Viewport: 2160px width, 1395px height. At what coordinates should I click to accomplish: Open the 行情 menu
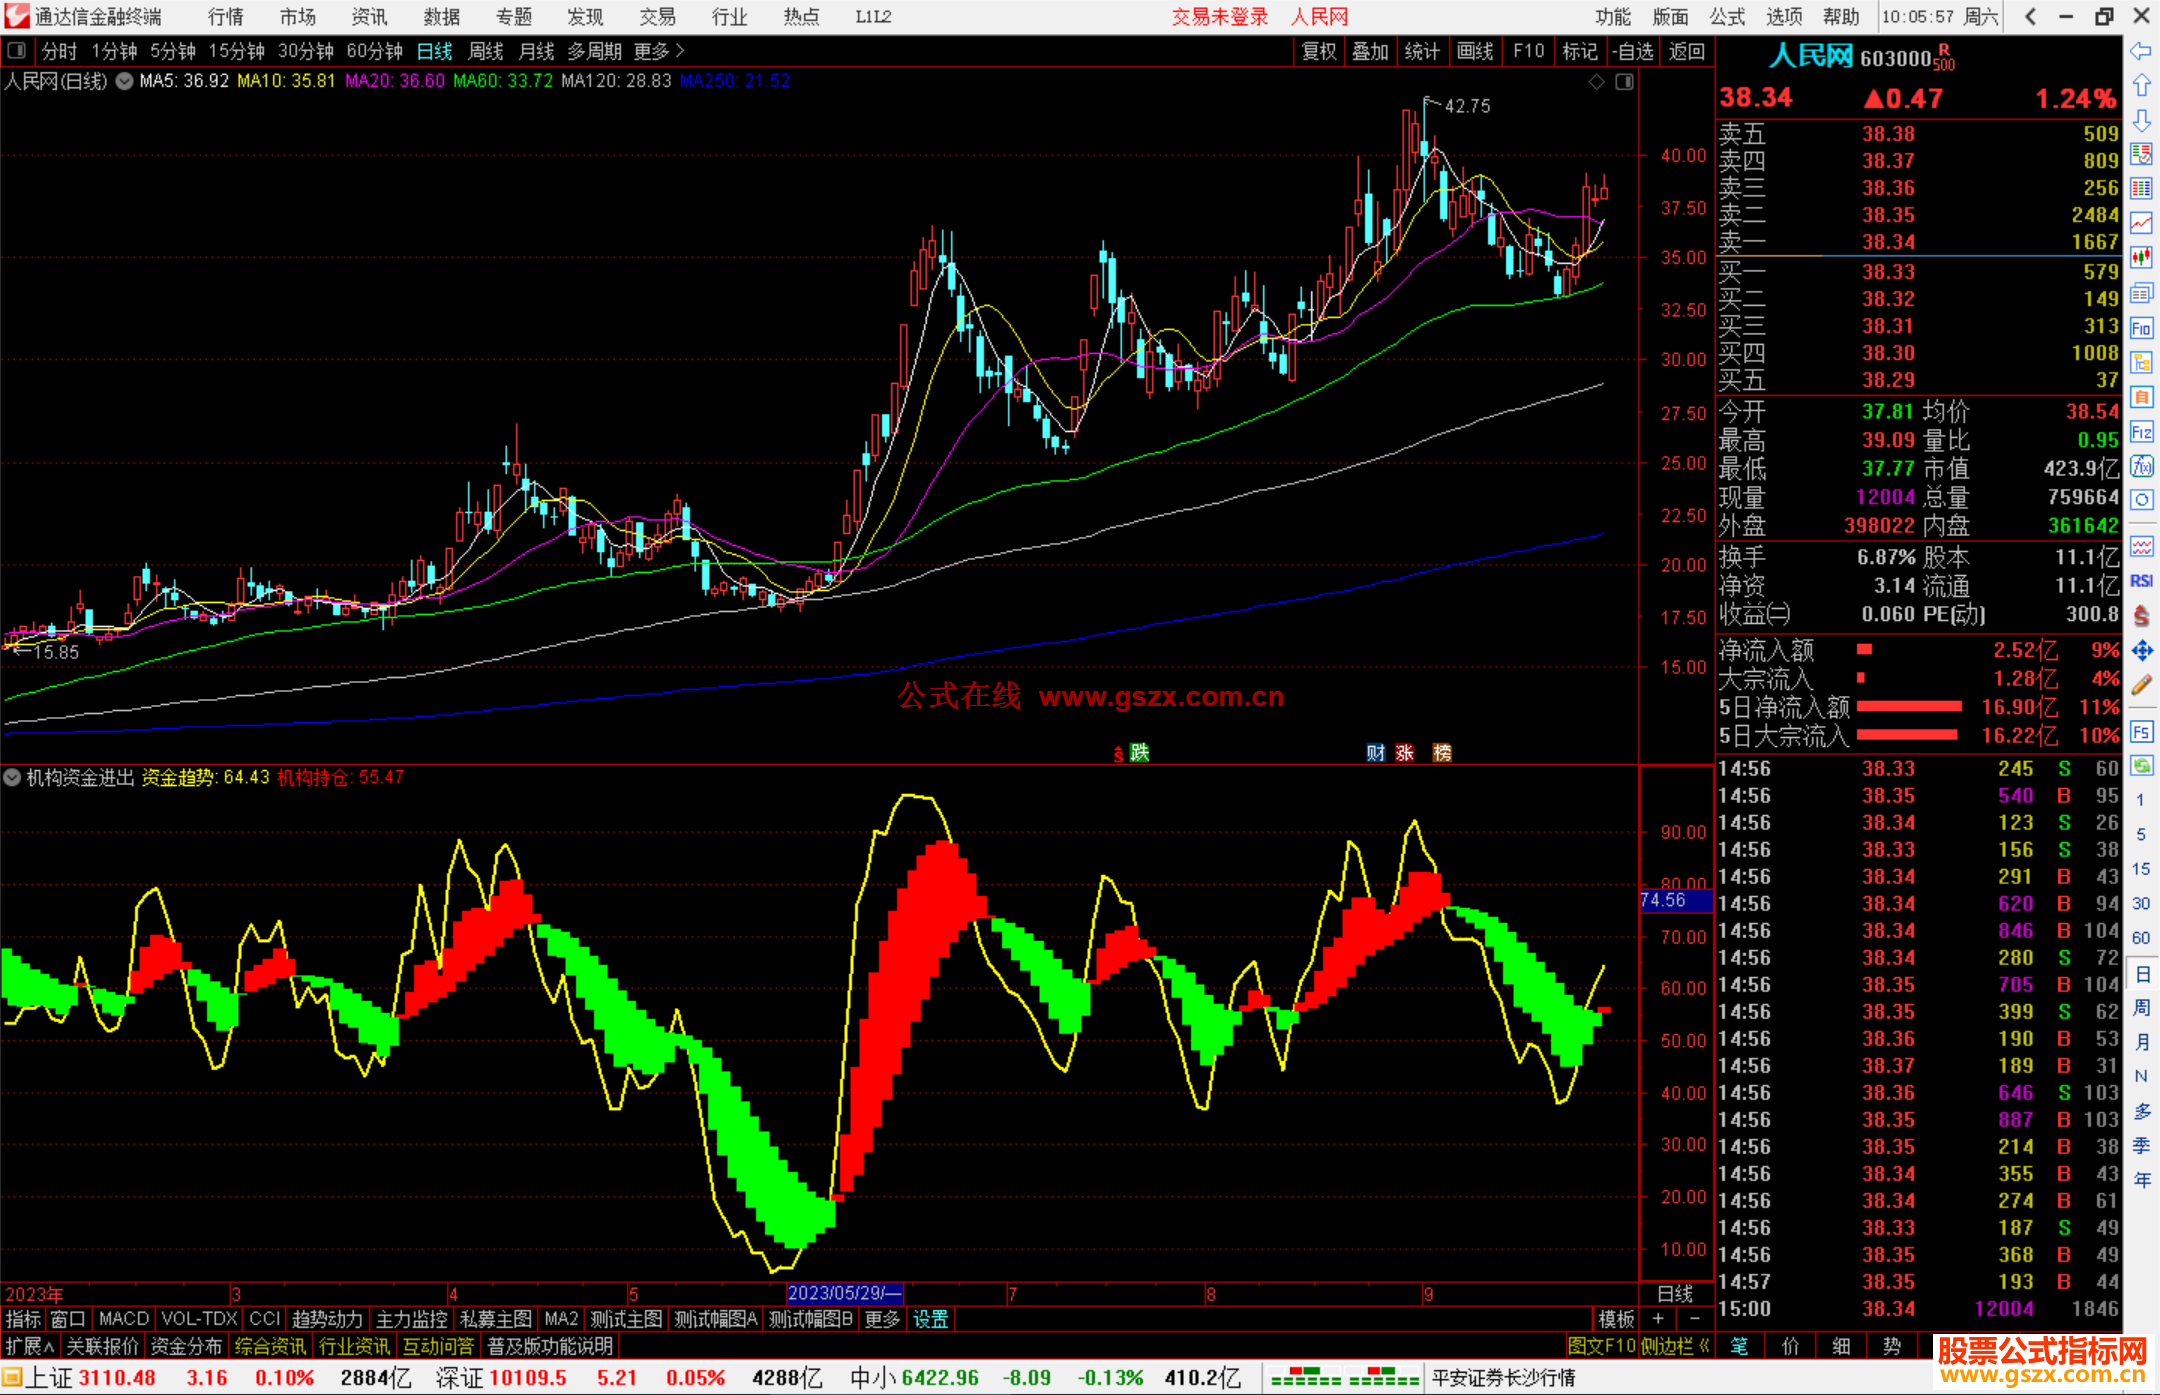(x=226, y=17)
